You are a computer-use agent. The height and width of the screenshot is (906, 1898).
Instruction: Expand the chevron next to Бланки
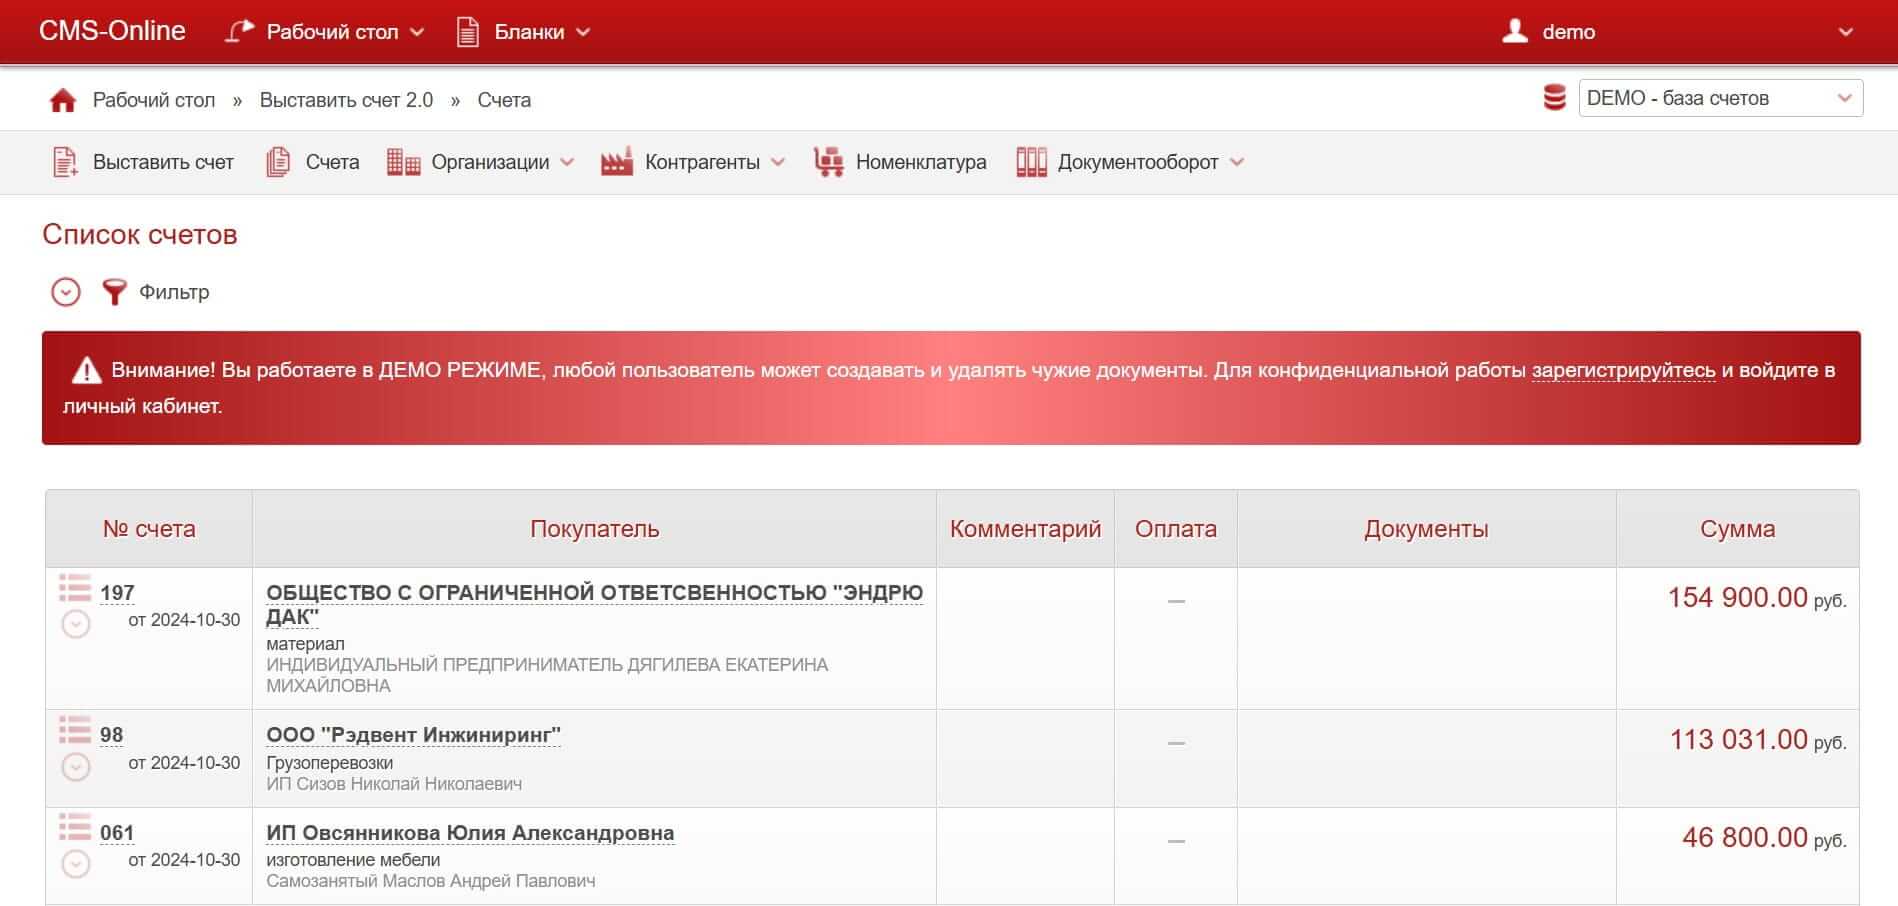pyautogui.click(x=583, y=32)
